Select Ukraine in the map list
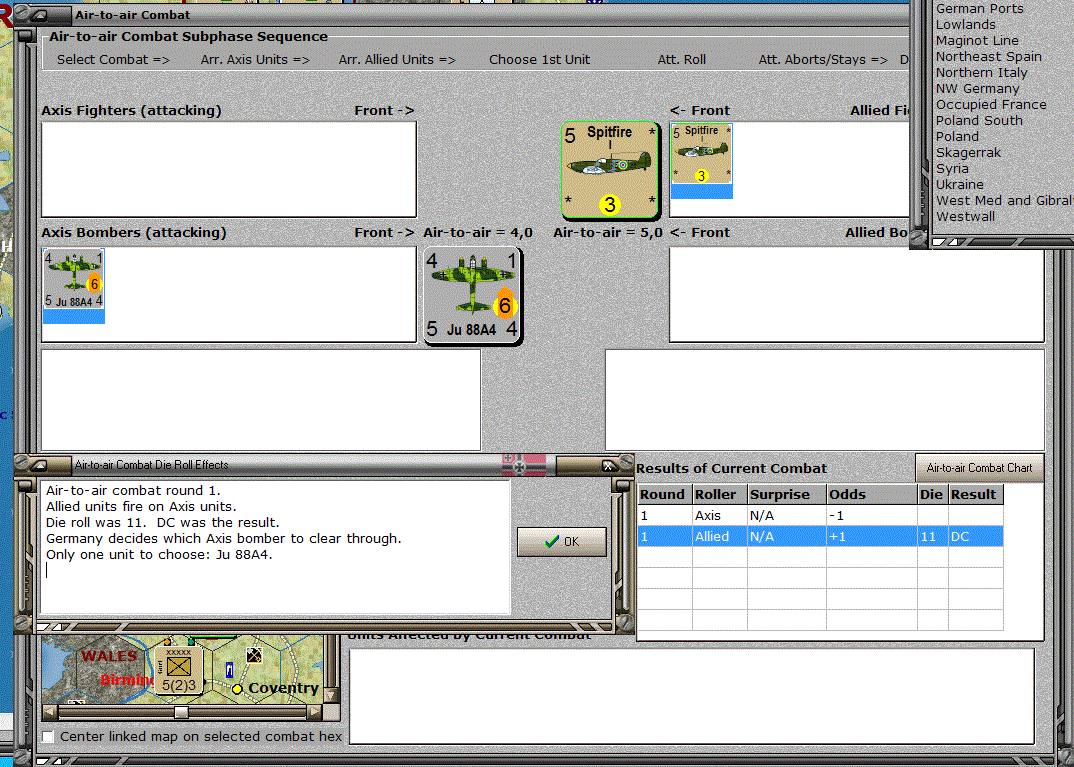This screenshot has width=1074, height=767. pos(960,184)
